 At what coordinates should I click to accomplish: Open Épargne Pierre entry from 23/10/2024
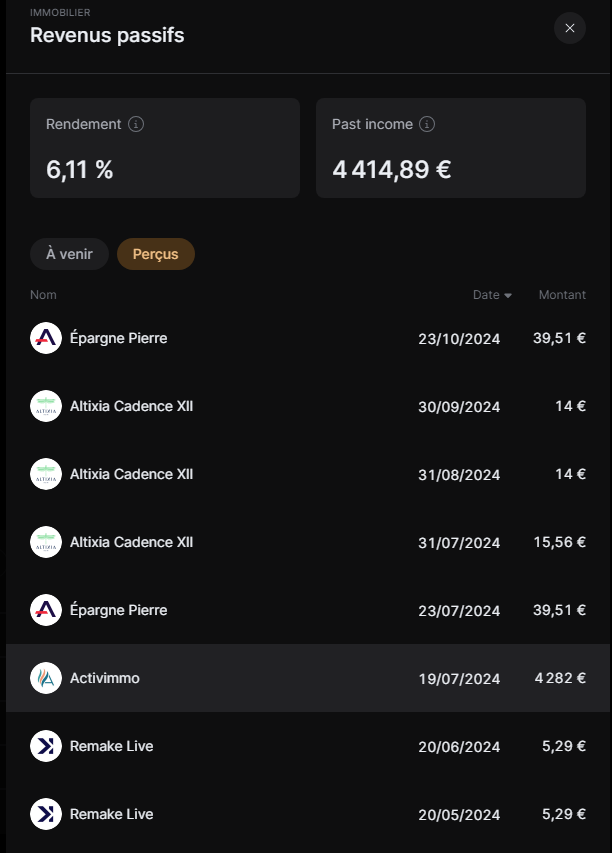[x=307, y=338]
